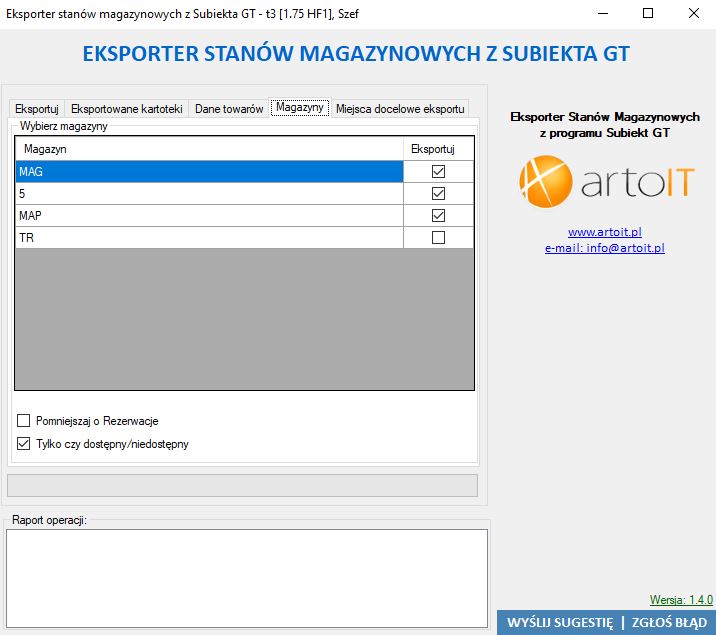Click the Wersja 1.4.0 link
Viewport: 716px width, 635px height.
pyautogui.click(x=681, y=600)
